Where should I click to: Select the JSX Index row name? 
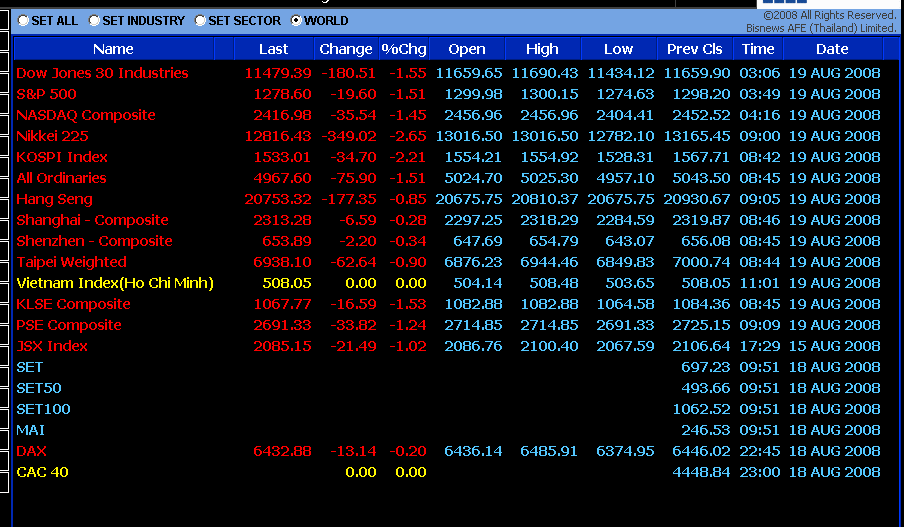(x=52, y=347)
